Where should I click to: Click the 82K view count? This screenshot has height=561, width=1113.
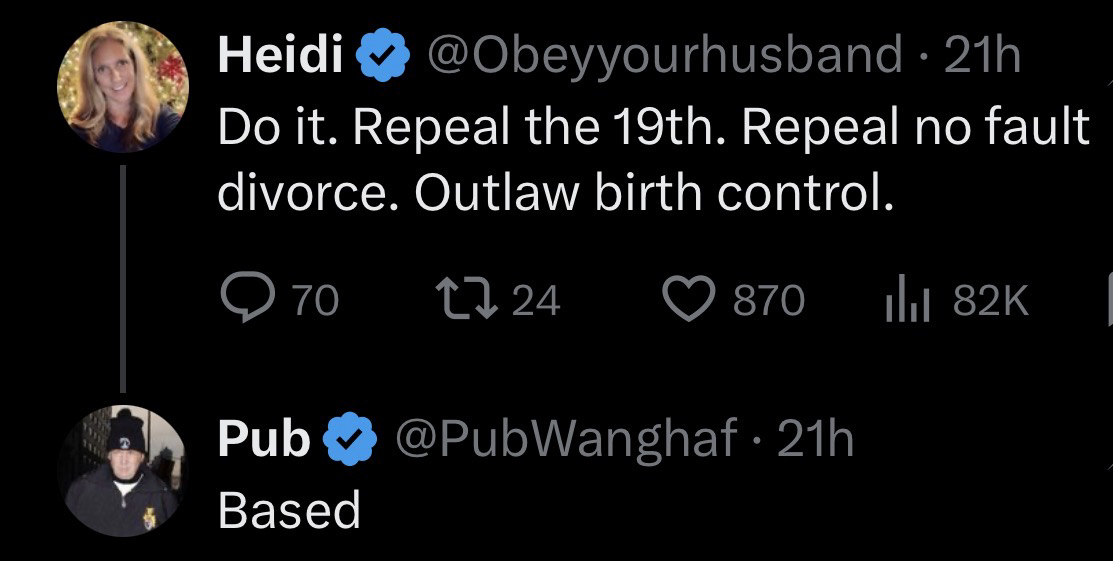[x=989, y=300]
